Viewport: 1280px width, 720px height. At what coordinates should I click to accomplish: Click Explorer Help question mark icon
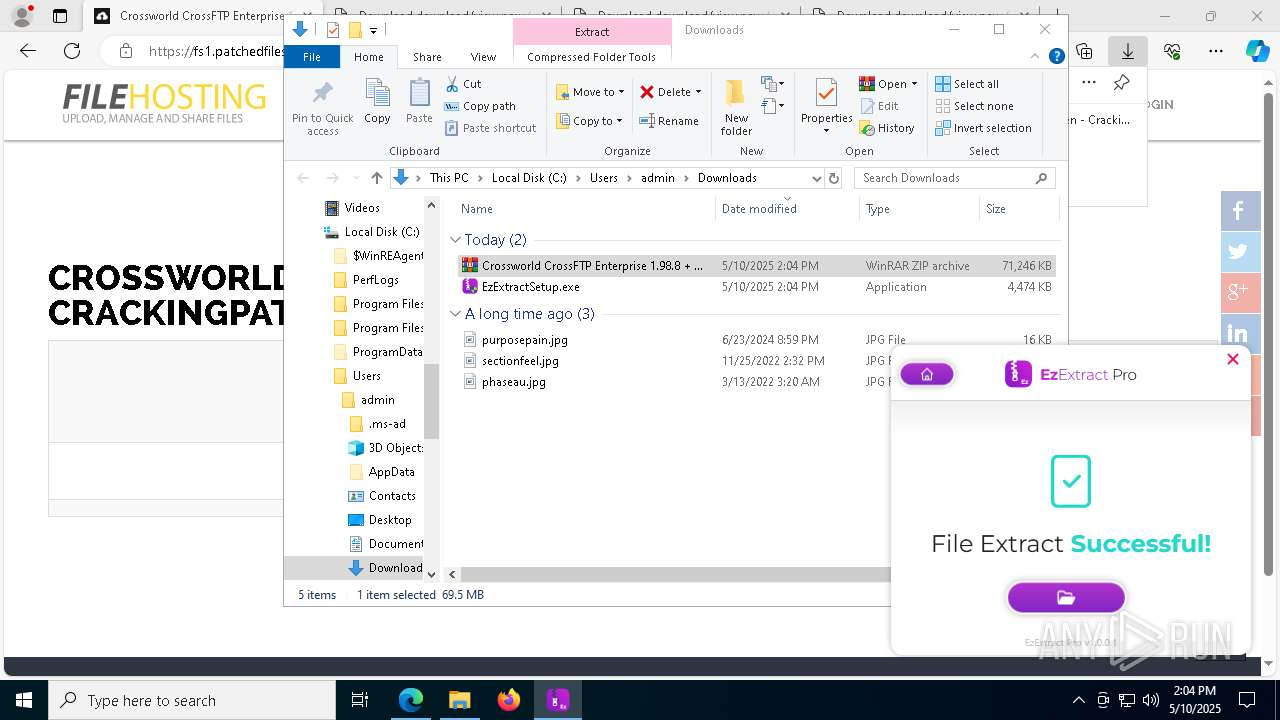tap(1056, 57)
